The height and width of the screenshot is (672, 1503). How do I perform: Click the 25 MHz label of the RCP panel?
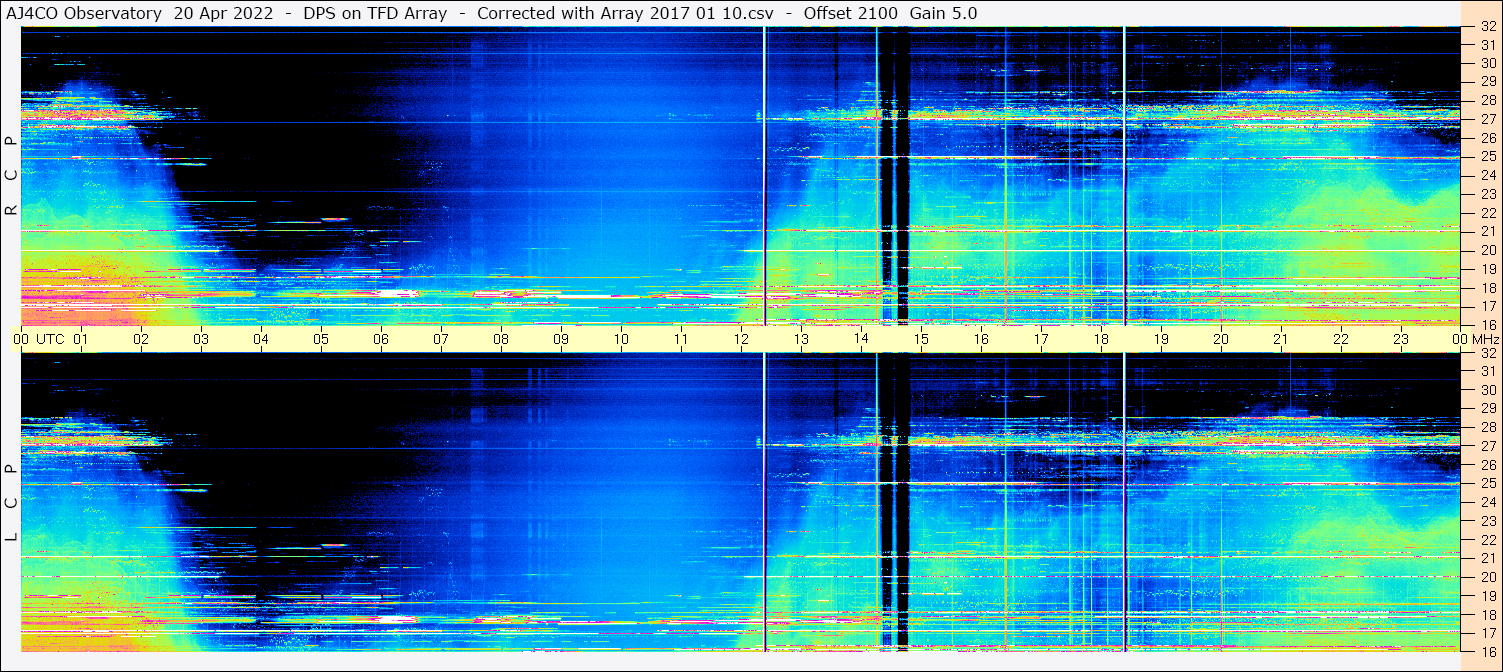pyautogui.click(x=1488, y=157)
